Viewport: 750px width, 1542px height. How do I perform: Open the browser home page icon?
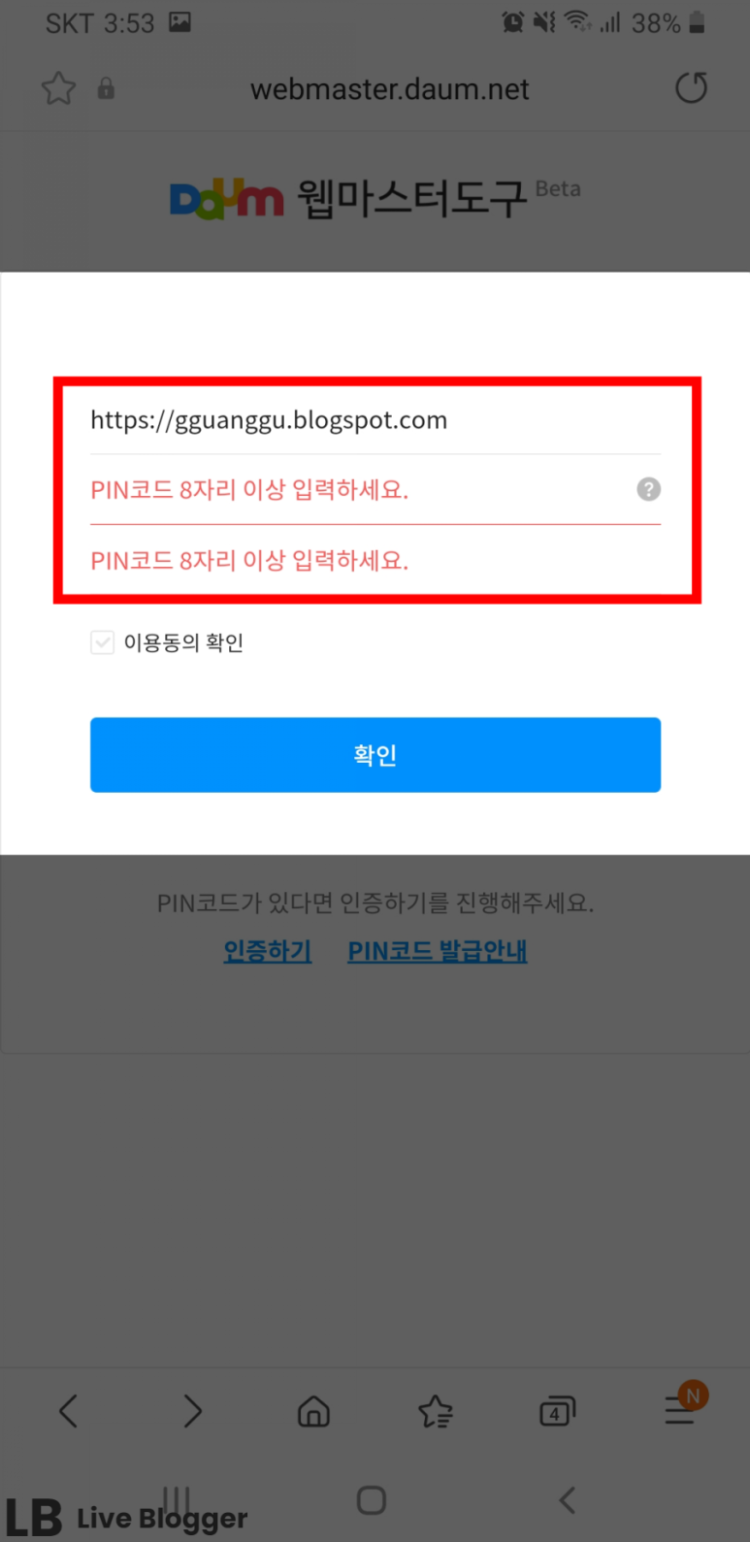coord(314,1411)
